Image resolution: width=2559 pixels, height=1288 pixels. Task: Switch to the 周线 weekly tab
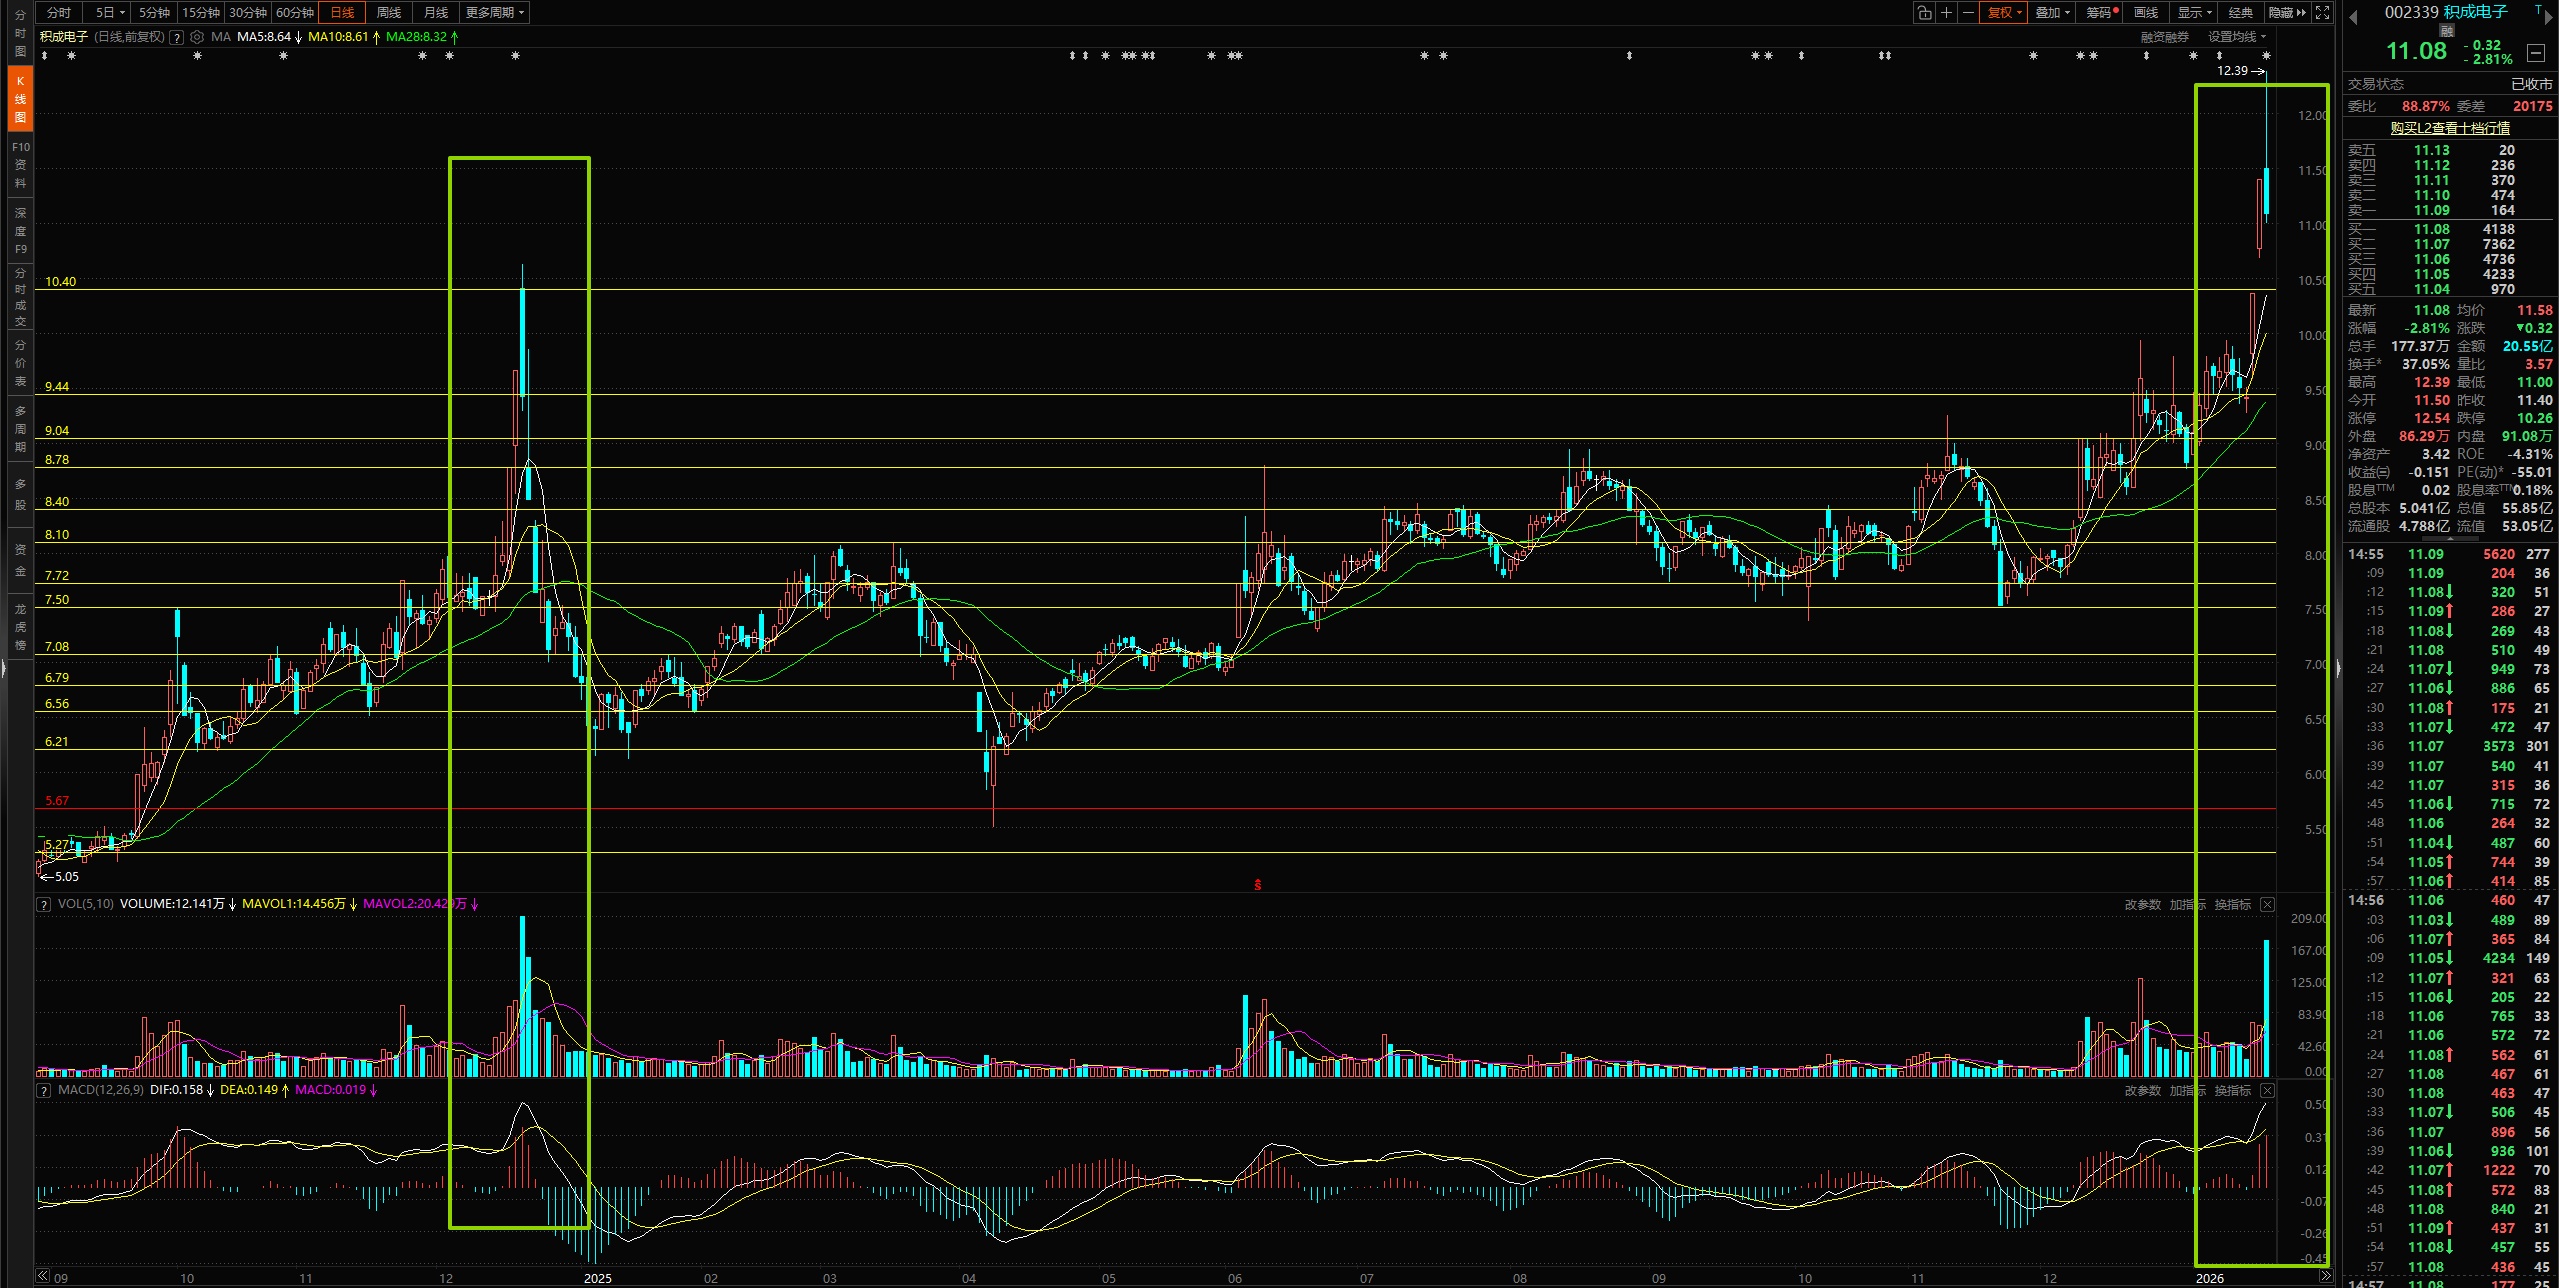[389, 13]
